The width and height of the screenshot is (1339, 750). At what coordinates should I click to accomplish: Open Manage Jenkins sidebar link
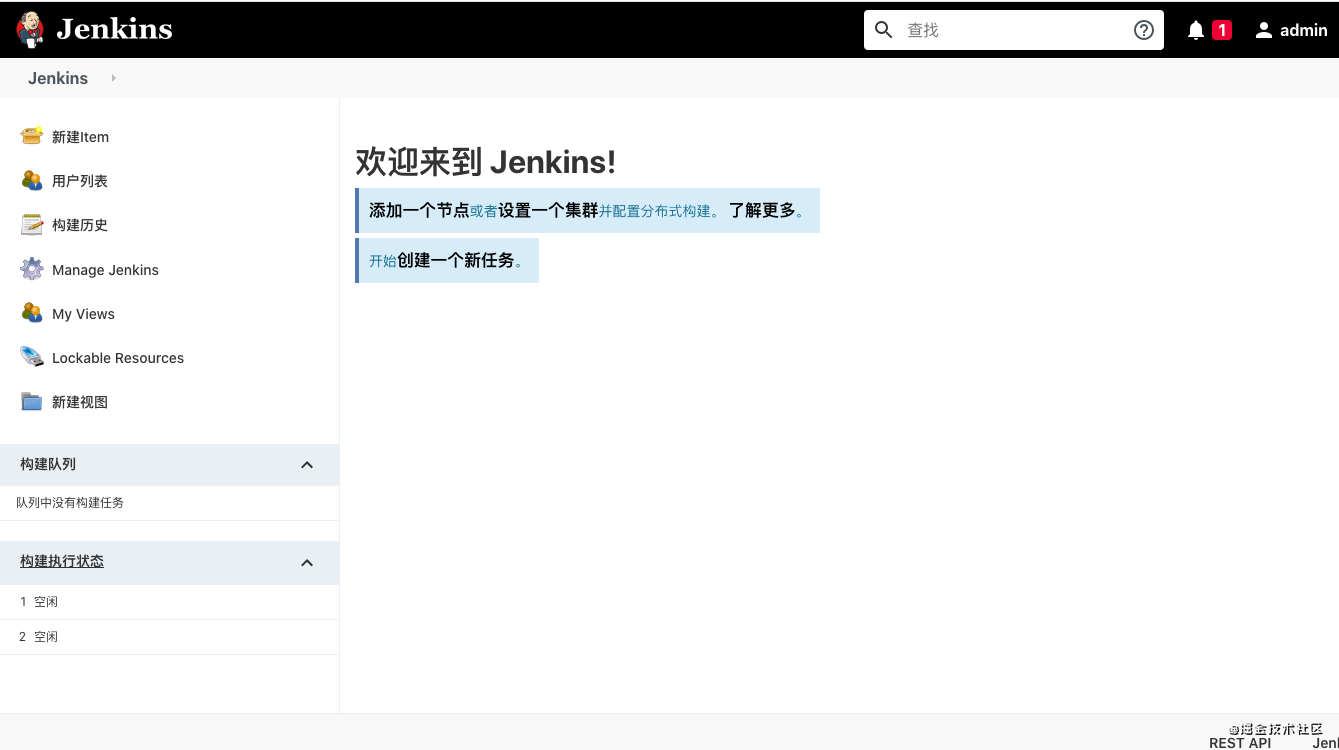(x=105, y=270)
